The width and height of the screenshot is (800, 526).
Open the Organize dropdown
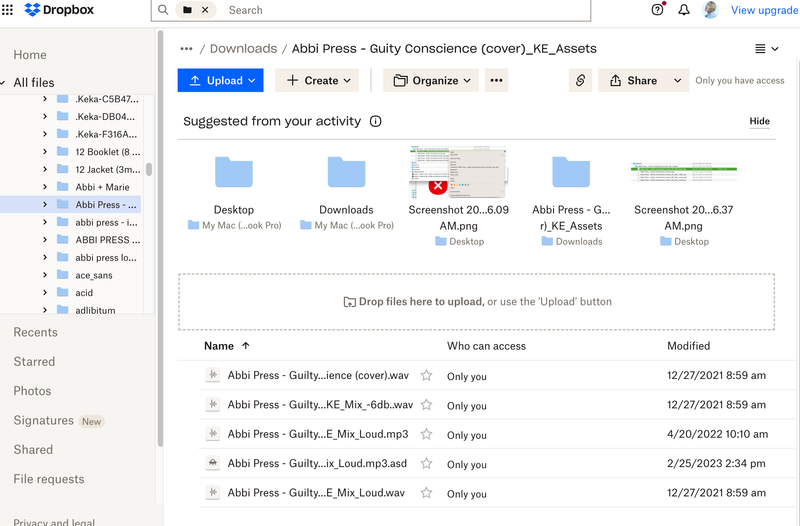point(431,81)
